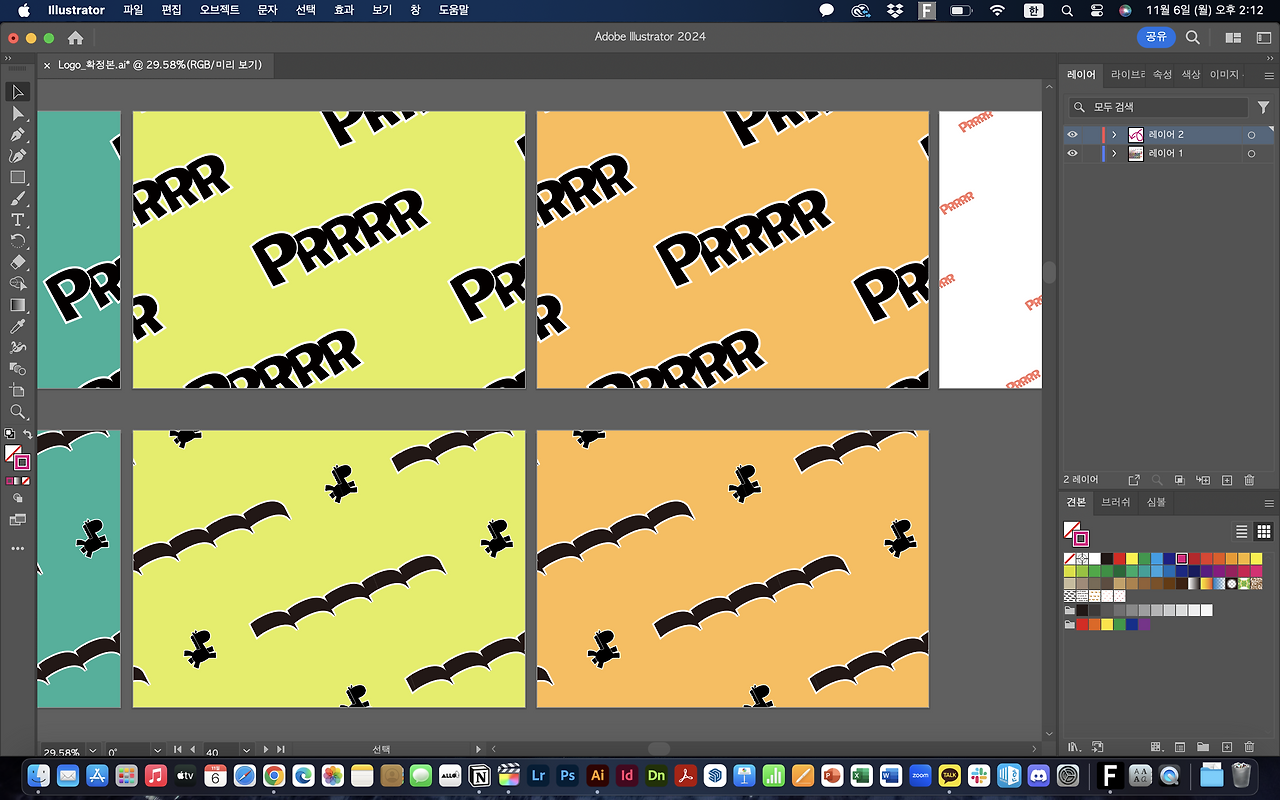Select the Eraser tool
1280x800 pixels.
(18, 262)
